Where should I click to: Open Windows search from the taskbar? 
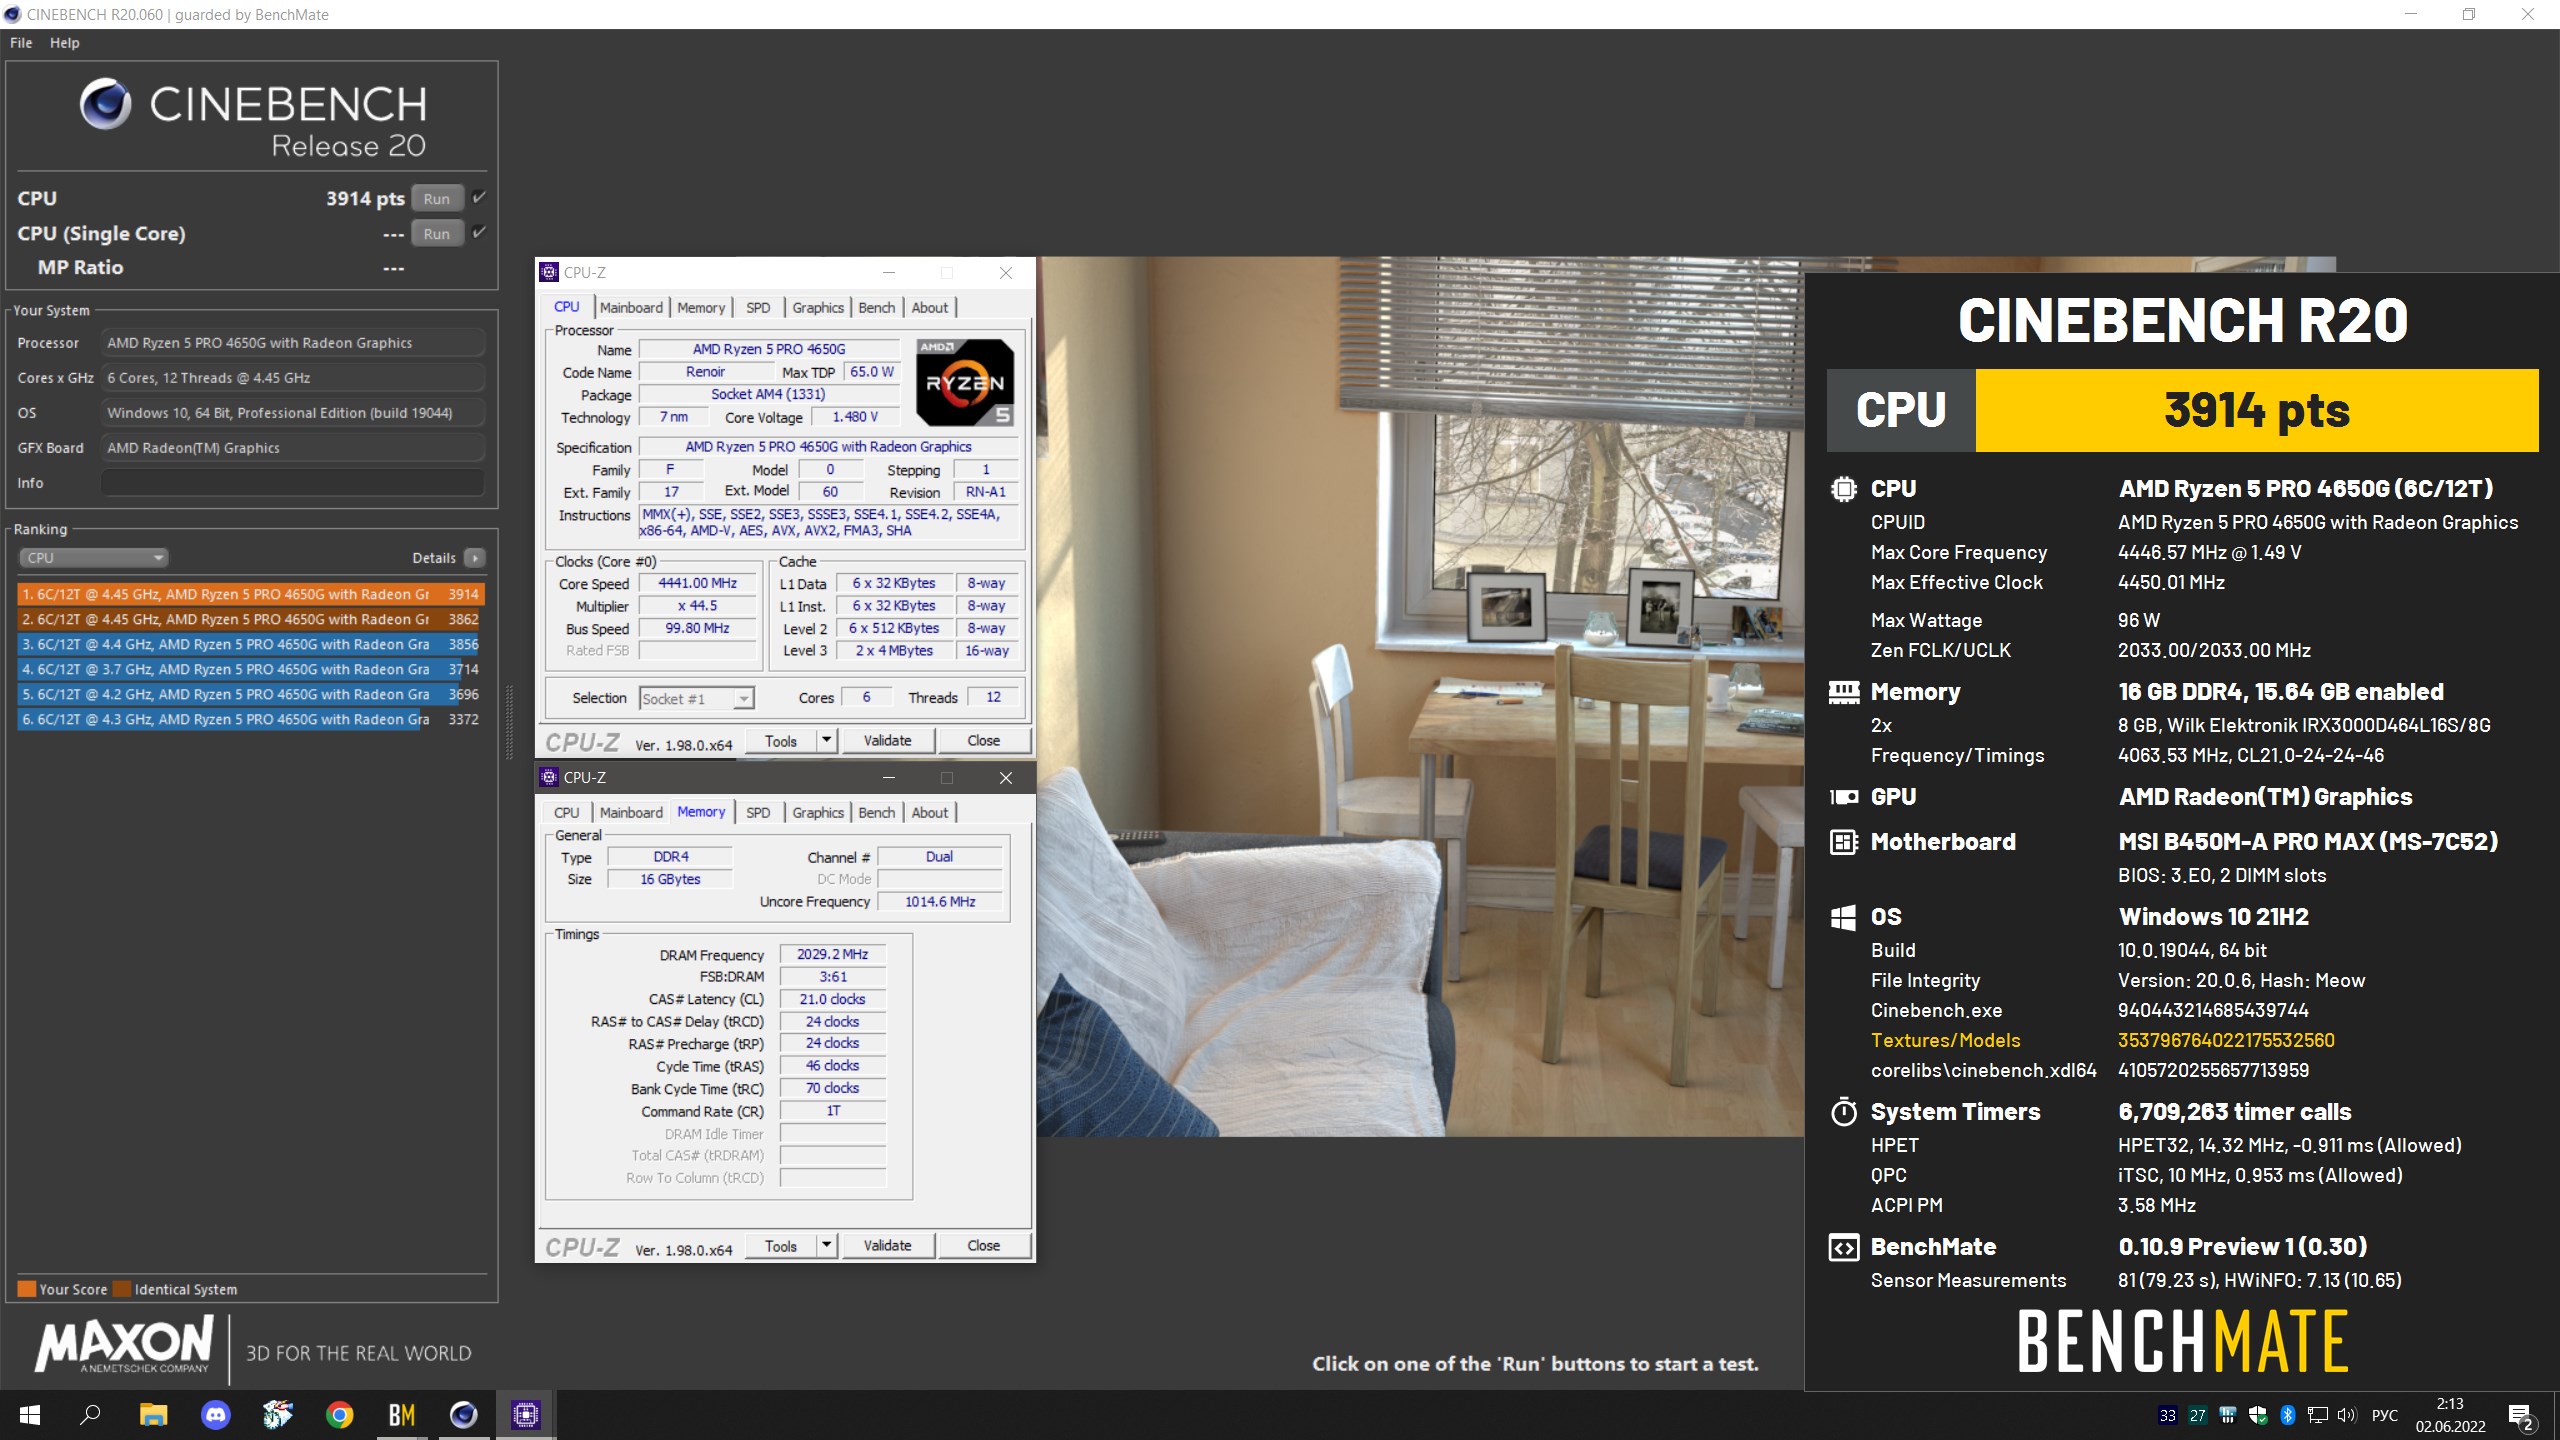pos(91,1415)
